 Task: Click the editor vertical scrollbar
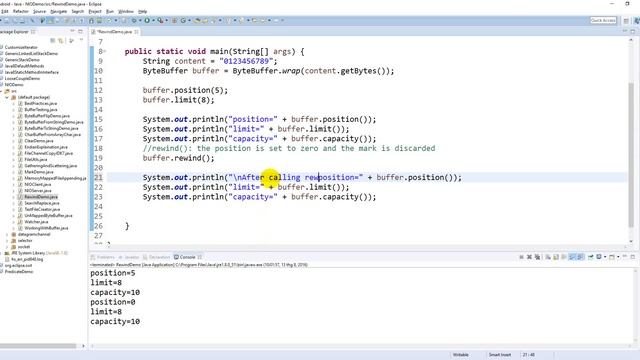(631, 155)
